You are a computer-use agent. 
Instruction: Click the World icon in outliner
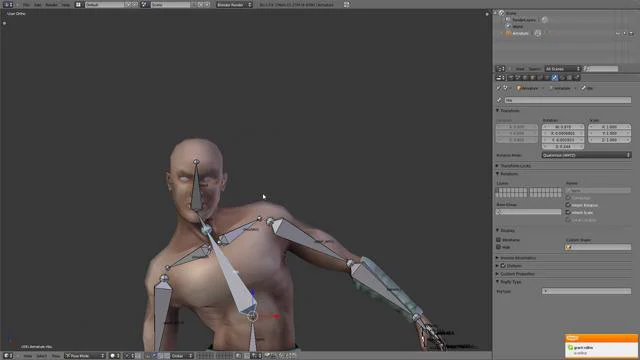tap(508, 26)
